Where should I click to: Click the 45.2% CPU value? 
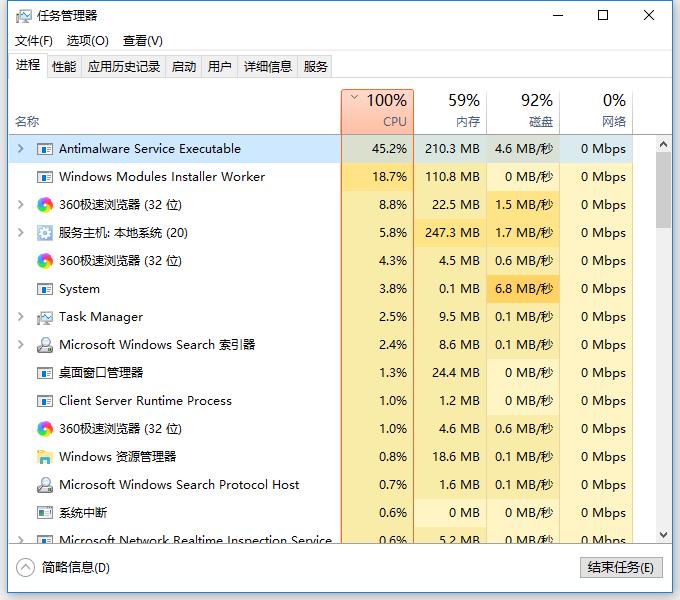[x=389, y=149]
